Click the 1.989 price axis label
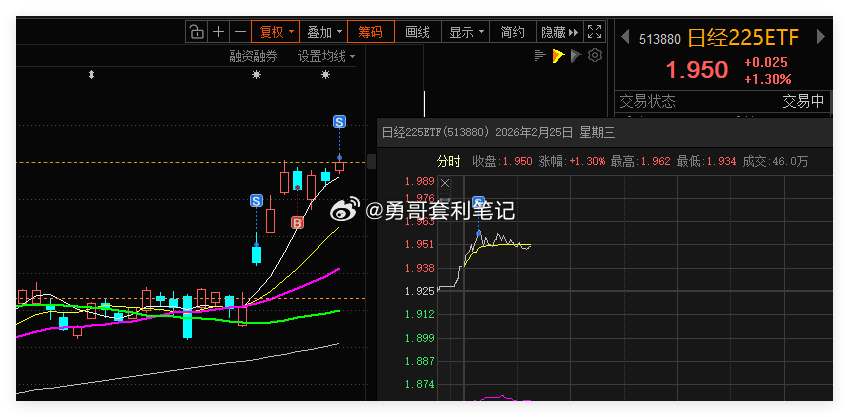 [420, 181]
